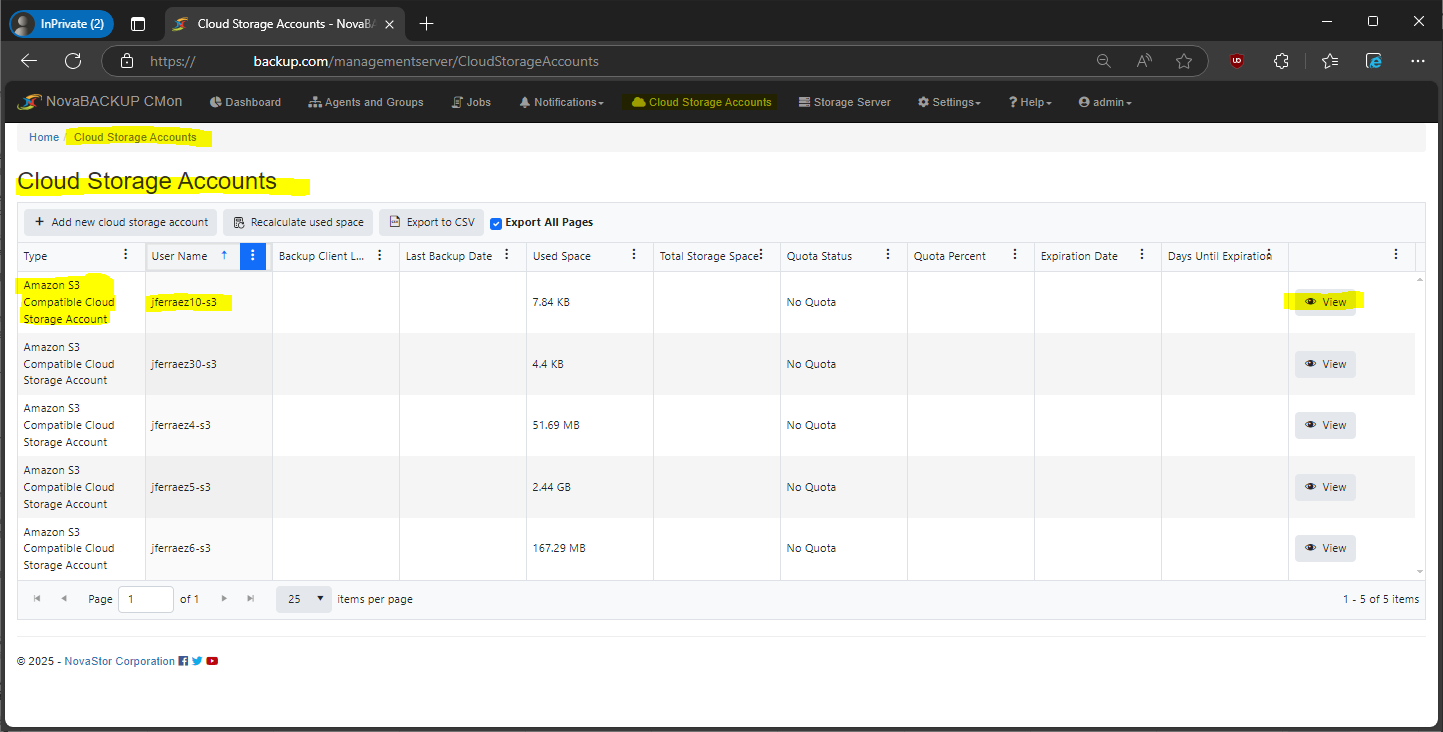The width and height of the screenshot is (1443, 732).
Task: Open the items per page dropdown
Action: pos(304,599)
